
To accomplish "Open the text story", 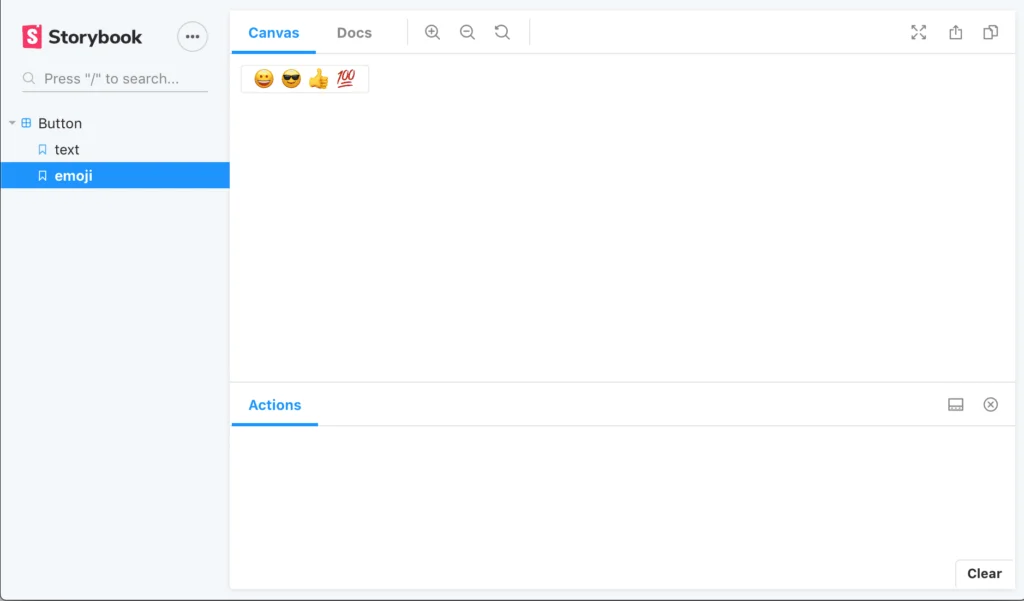I will point(115,150).
